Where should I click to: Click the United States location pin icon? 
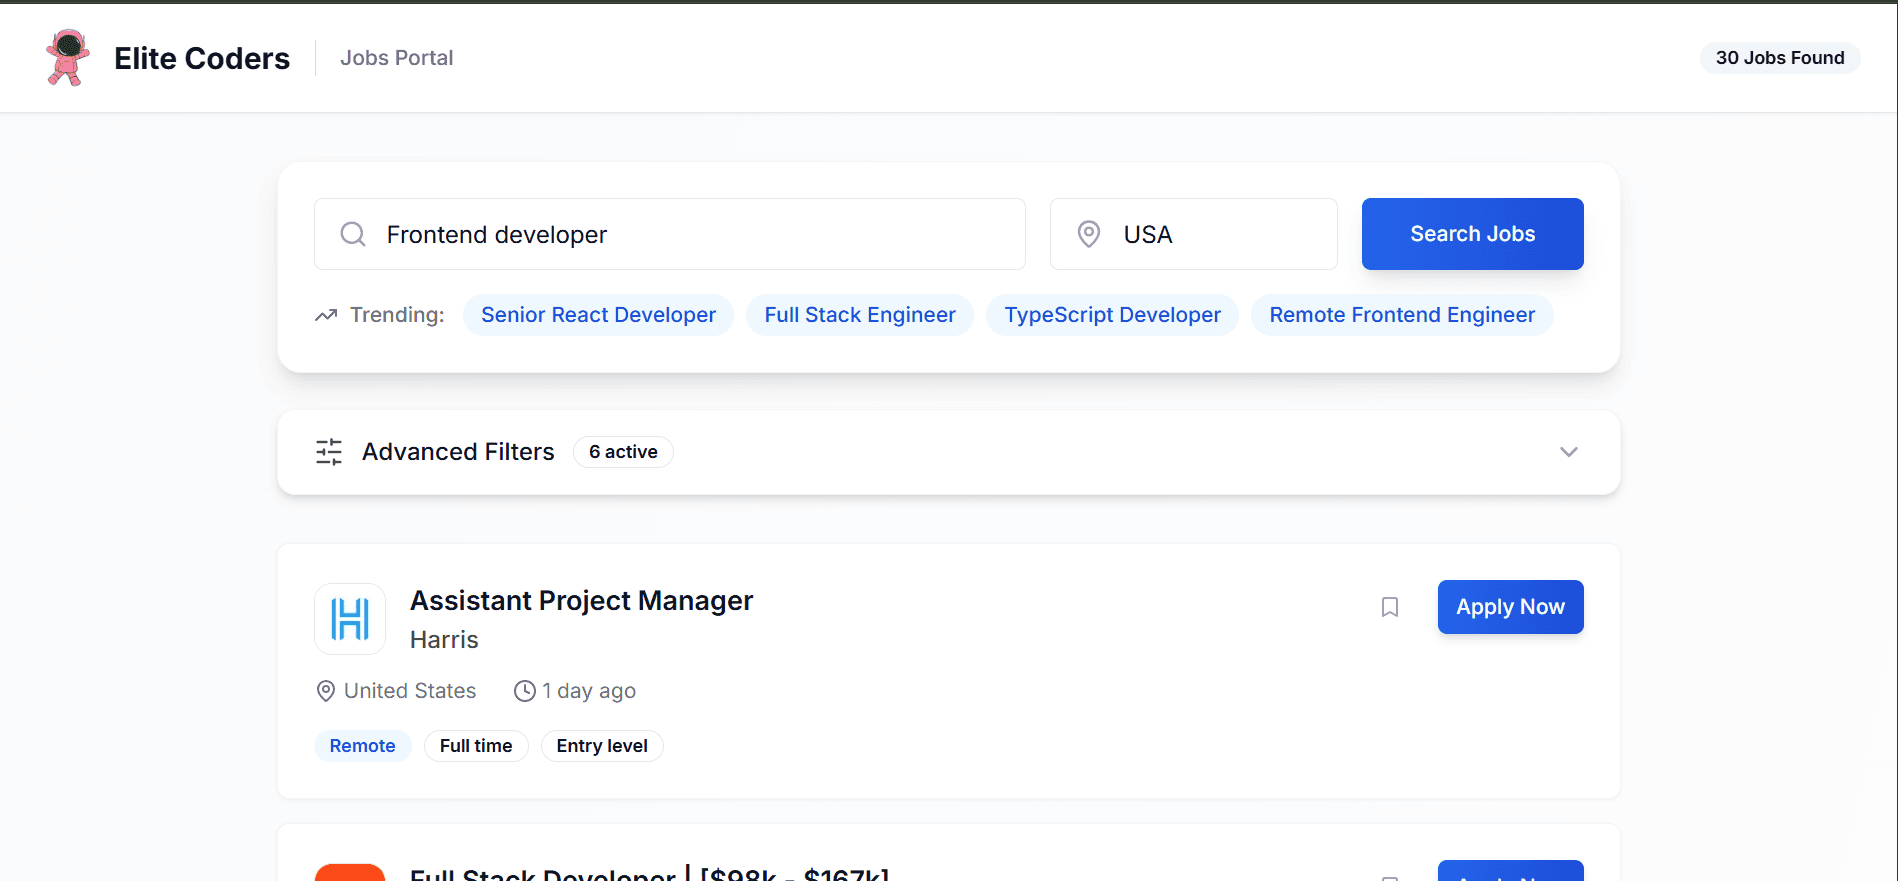point(325,691)
